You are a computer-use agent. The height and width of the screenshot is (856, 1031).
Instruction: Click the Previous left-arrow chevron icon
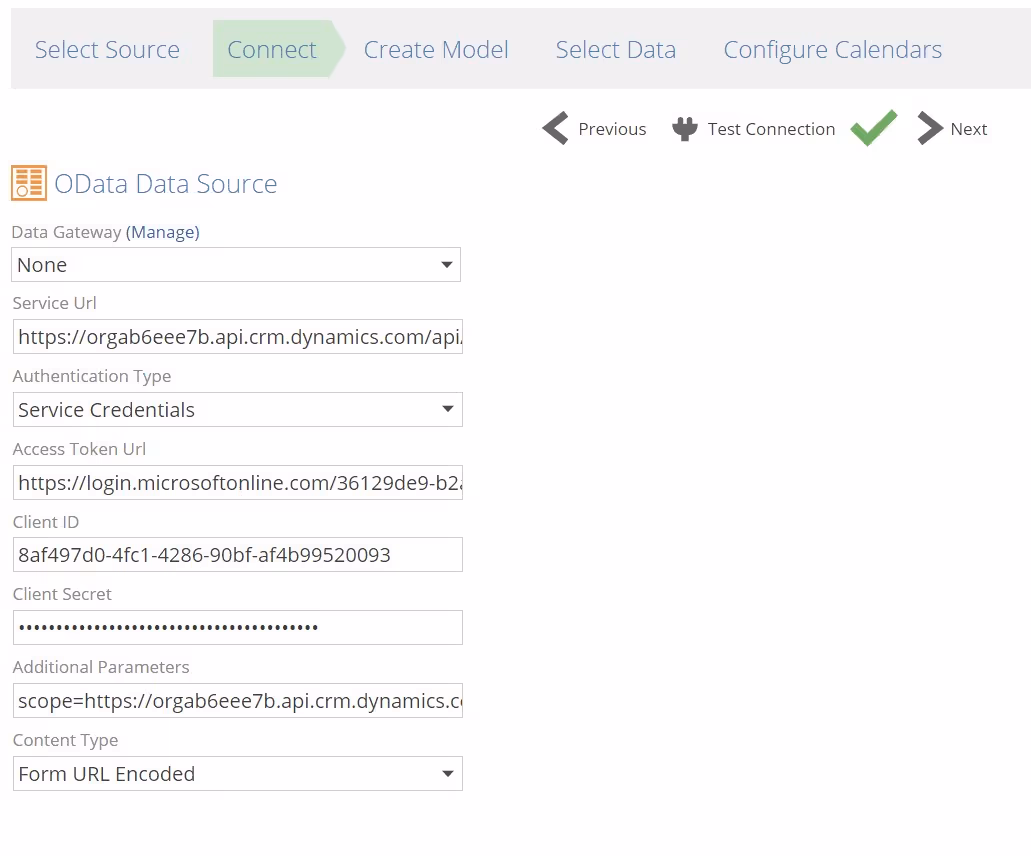(555, 129)
